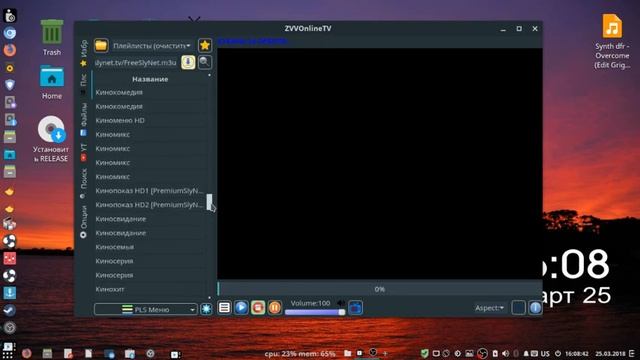Open the PLS Меню dropdown
Image resolution: width=640 pixels, height=360 pixels.
click(146, 309)
